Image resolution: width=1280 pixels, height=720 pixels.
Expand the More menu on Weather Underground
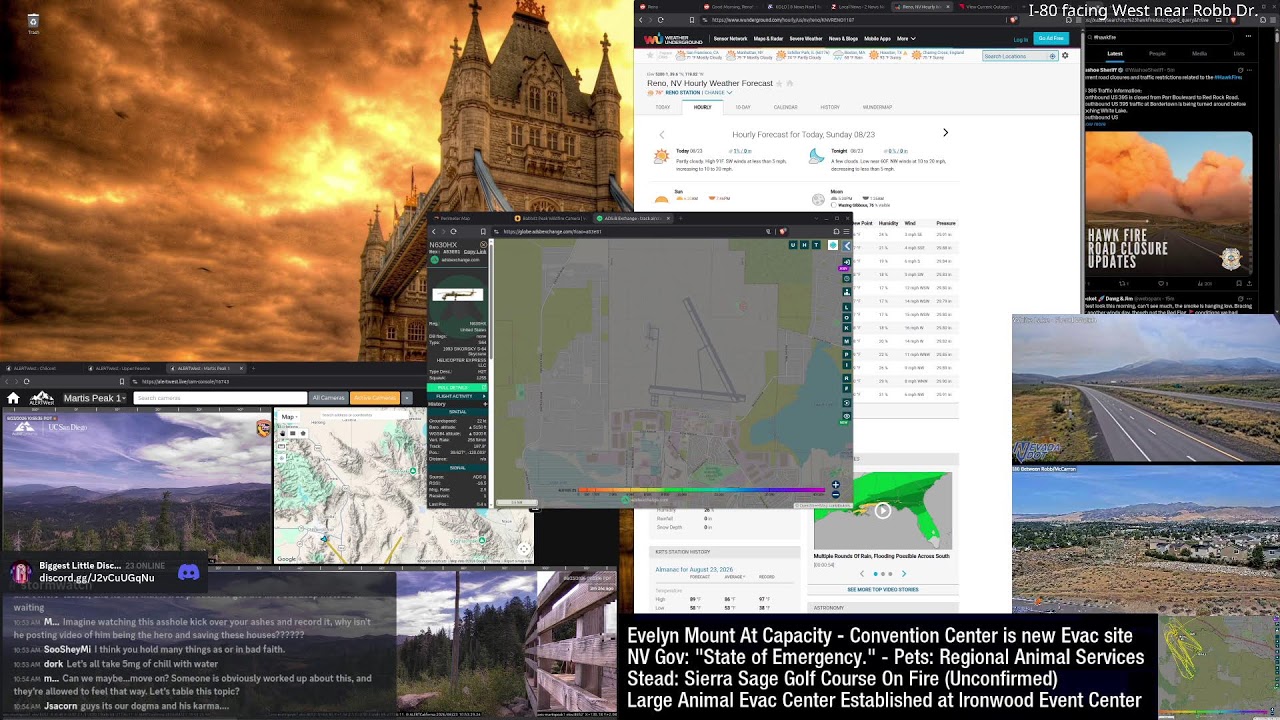pyautogui.click(x=906, y=39)
